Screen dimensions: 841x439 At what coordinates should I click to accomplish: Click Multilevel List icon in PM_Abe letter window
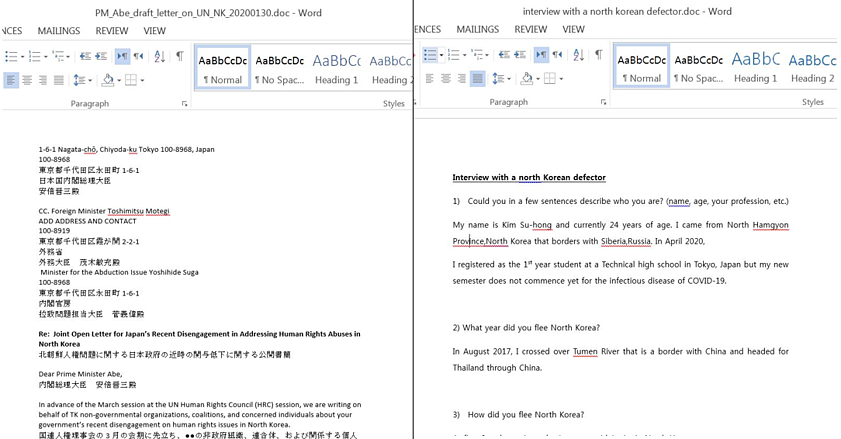click(x=58, y=56)
